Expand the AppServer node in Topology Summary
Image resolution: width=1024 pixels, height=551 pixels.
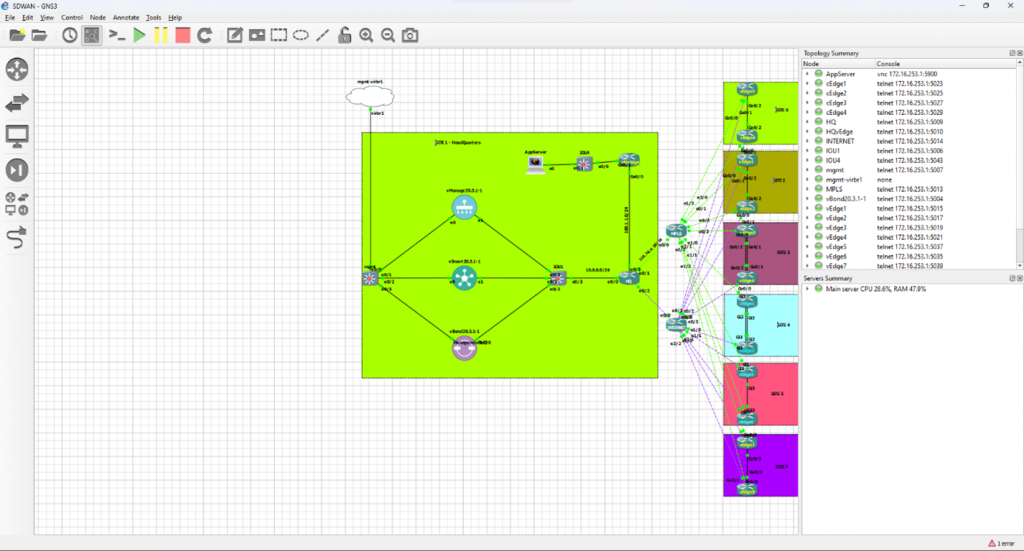[807, 74]
